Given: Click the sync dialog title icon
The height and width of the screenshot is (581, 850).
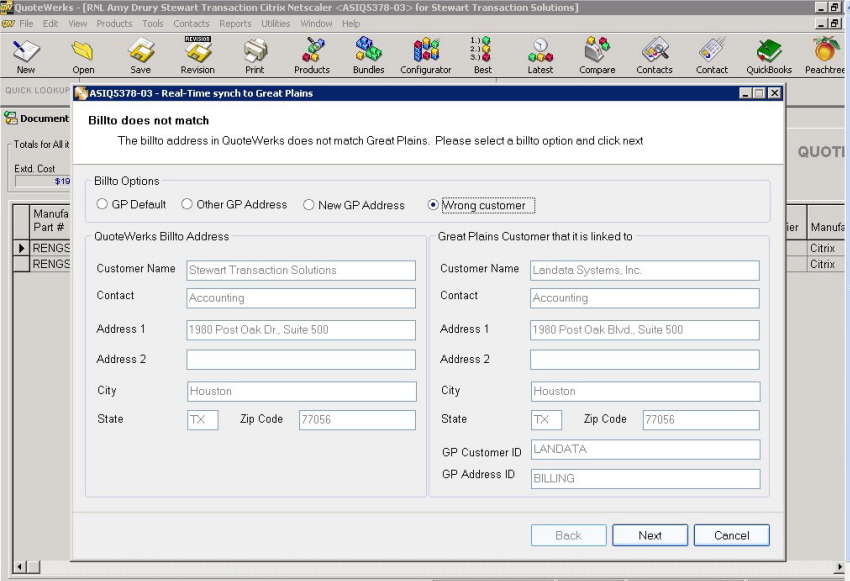Looking at the screenshot, I should click(x=81, y=93).
